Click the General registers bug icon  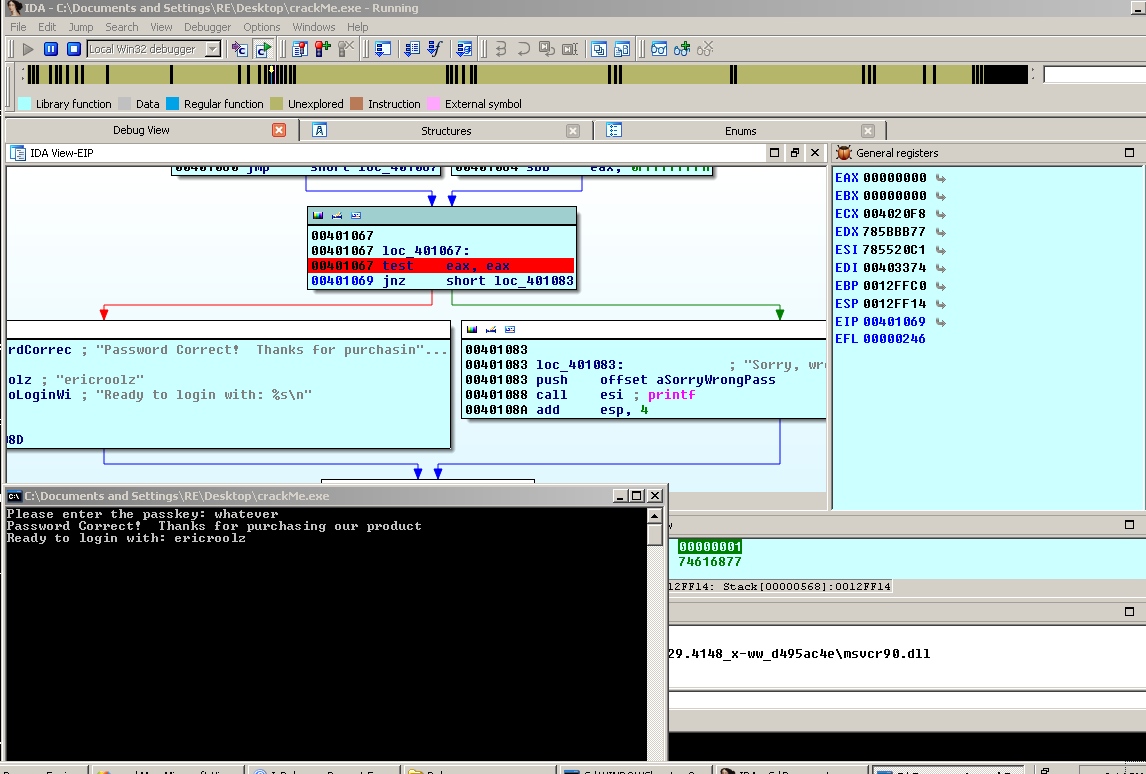tap(844, 153)
